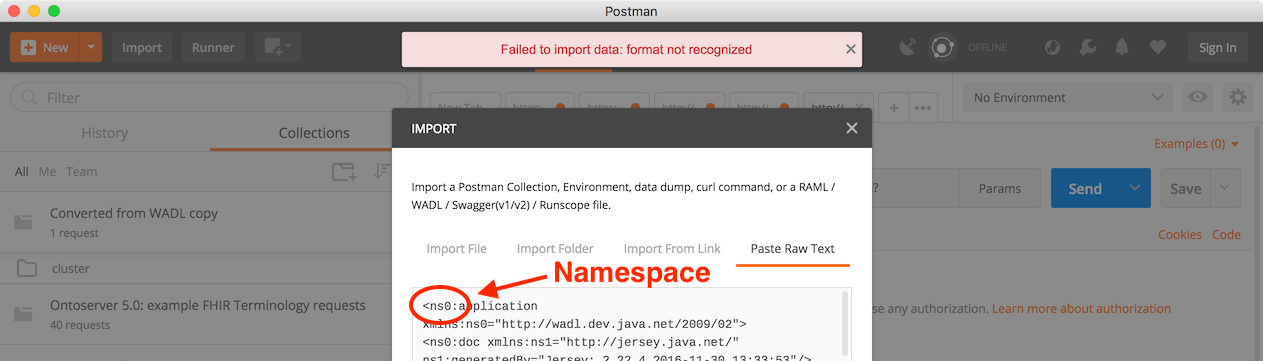Click the New button

[x=44, y=47]
